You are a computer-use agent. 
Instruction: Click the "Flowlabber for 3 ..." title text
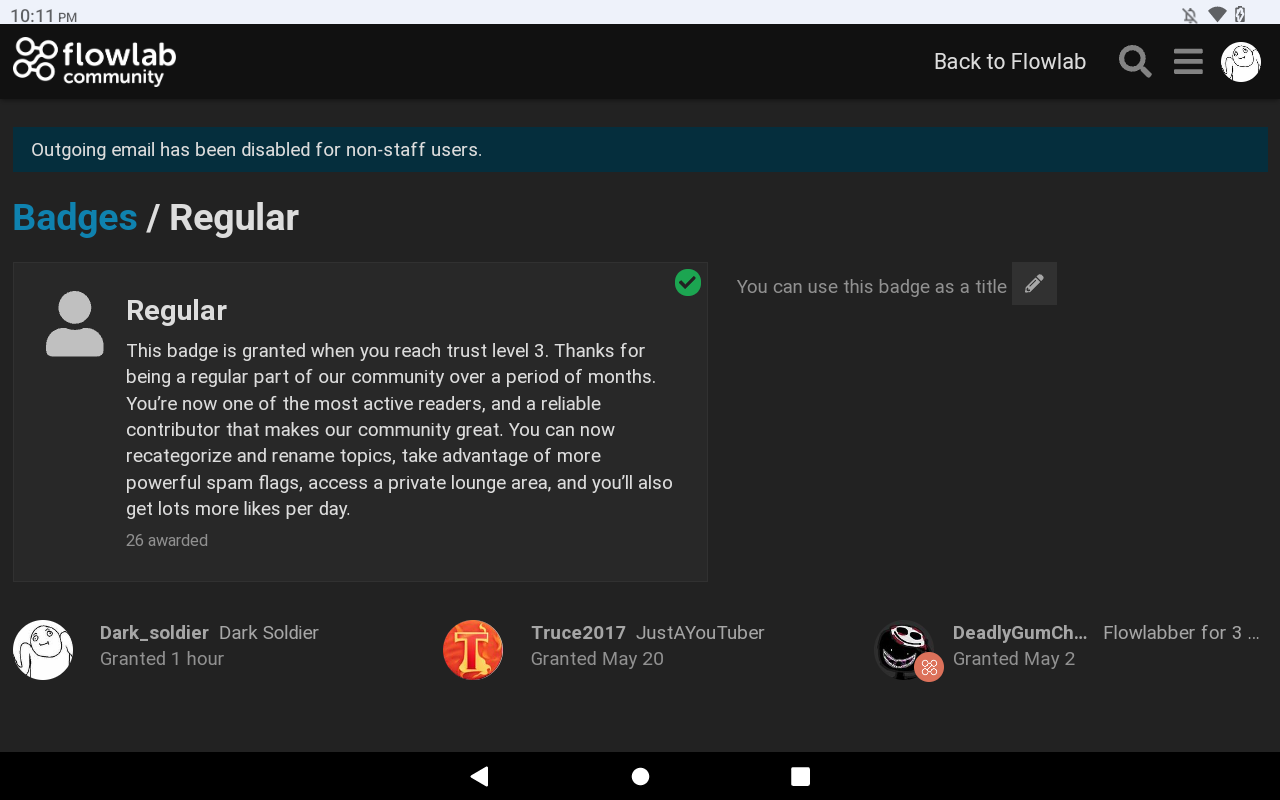pos(1181,633)
